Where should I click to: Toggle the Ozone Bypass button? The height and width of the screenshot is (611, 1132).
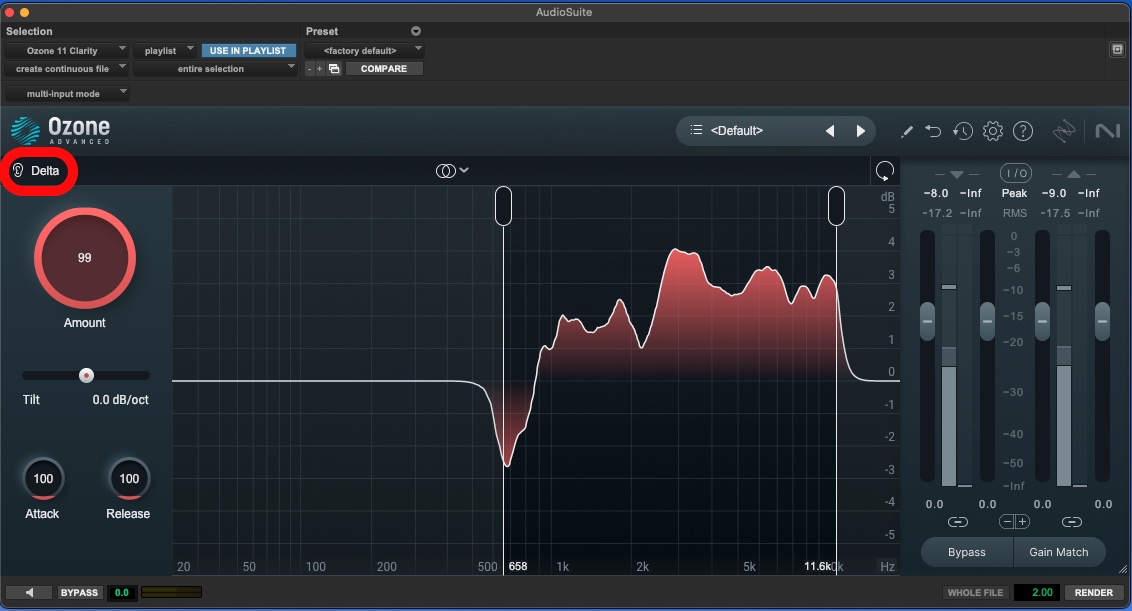[x=967, y=552]
